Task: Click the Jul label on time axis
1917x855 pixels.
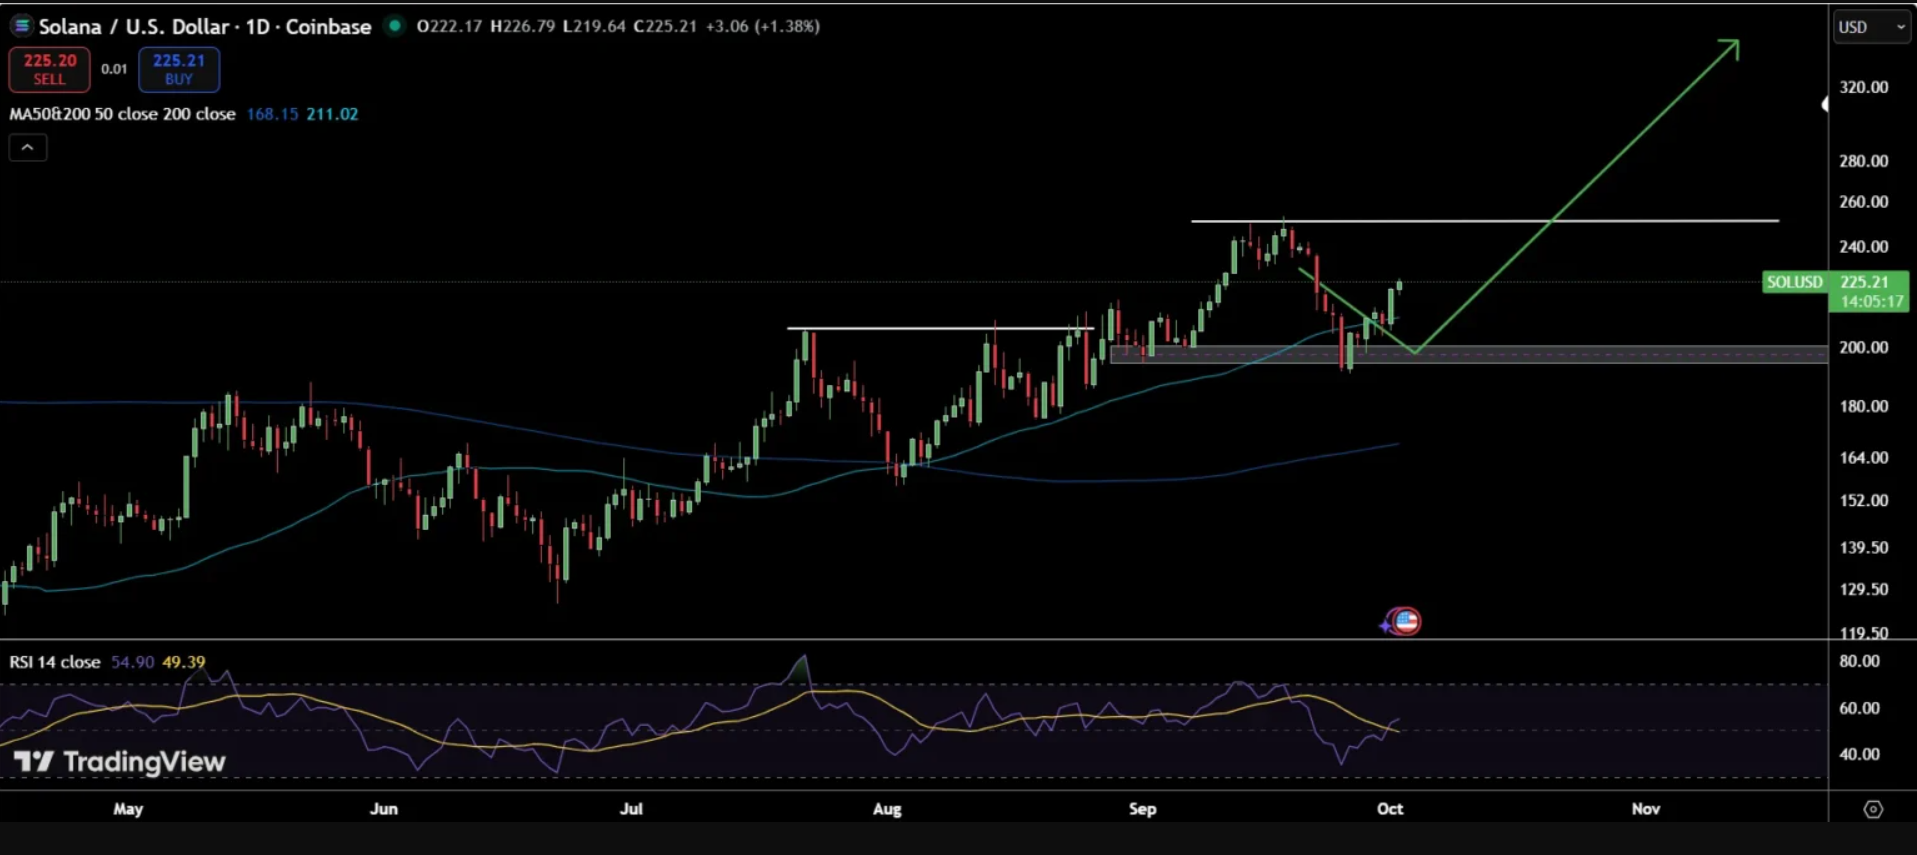Action: pos(631,809)
